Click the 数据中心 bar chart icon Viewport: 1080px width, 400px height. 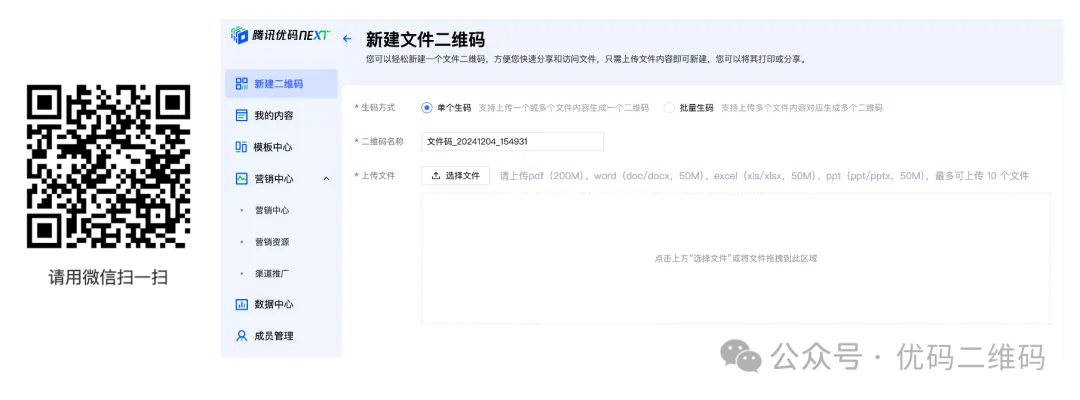[x=241, y=304]
